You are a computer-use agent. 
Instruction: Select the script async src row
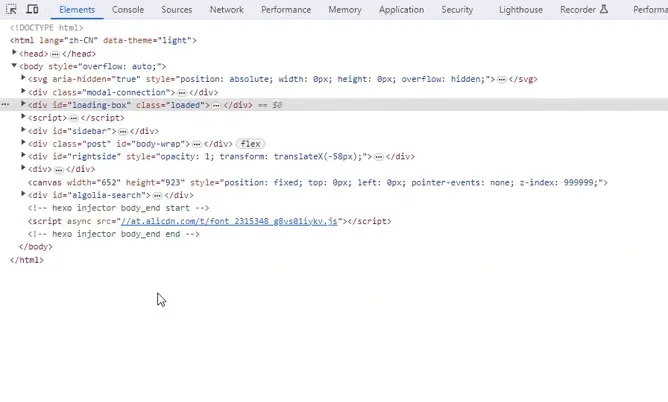pyautogui.click(x=210, y=221)
